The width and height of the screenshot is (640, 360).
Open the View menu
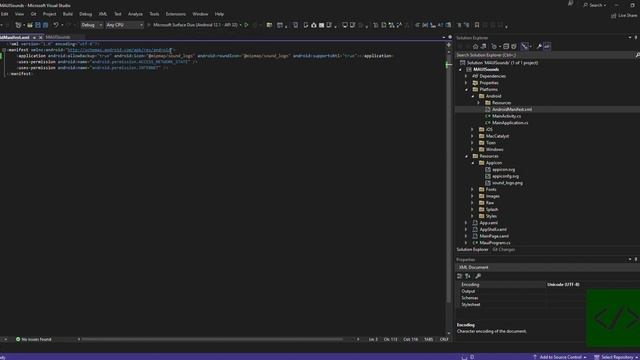coord(19,14)
